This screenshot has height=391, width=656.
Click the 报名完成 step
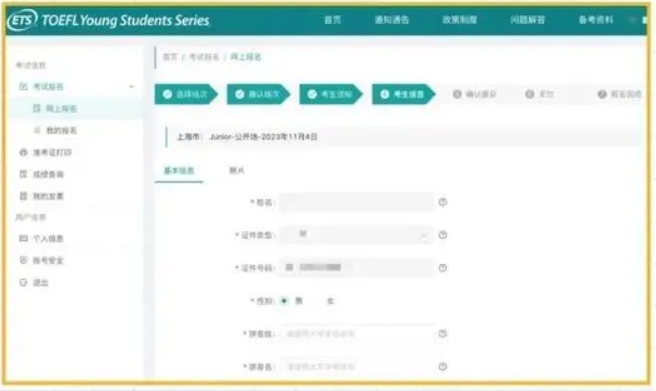point(620,94)
